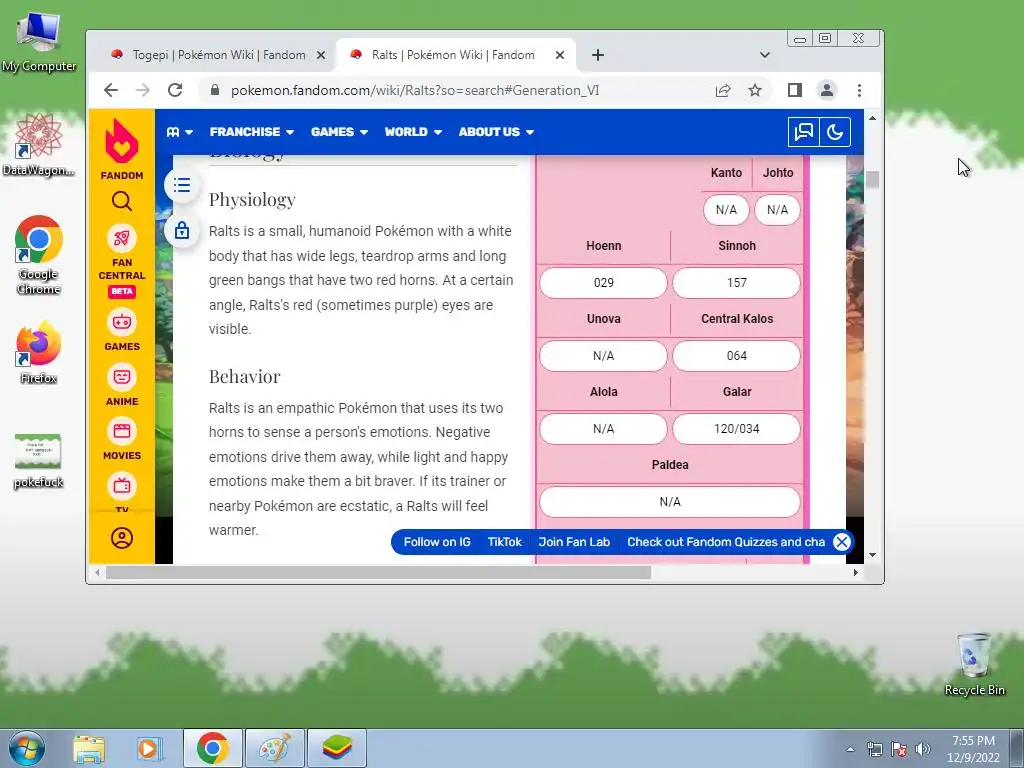Click share page icon in address bar

pyautogui.click(x=723, y=90)
